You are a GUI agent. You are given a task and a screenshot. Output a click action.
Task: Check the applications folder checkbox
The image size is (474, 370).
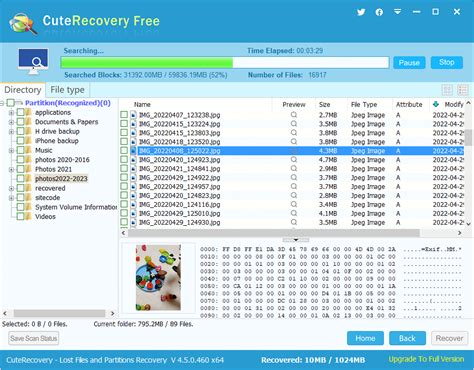20,112
